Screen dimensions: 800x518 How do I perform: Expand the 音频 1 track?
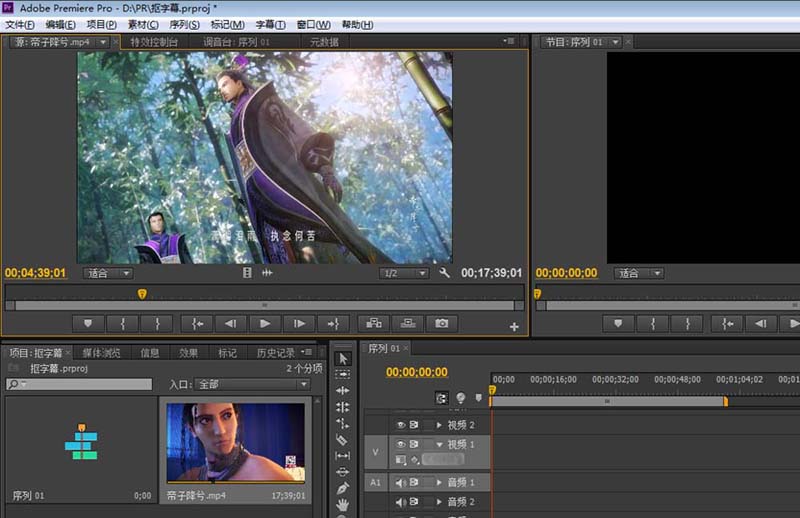pos(439,482)
